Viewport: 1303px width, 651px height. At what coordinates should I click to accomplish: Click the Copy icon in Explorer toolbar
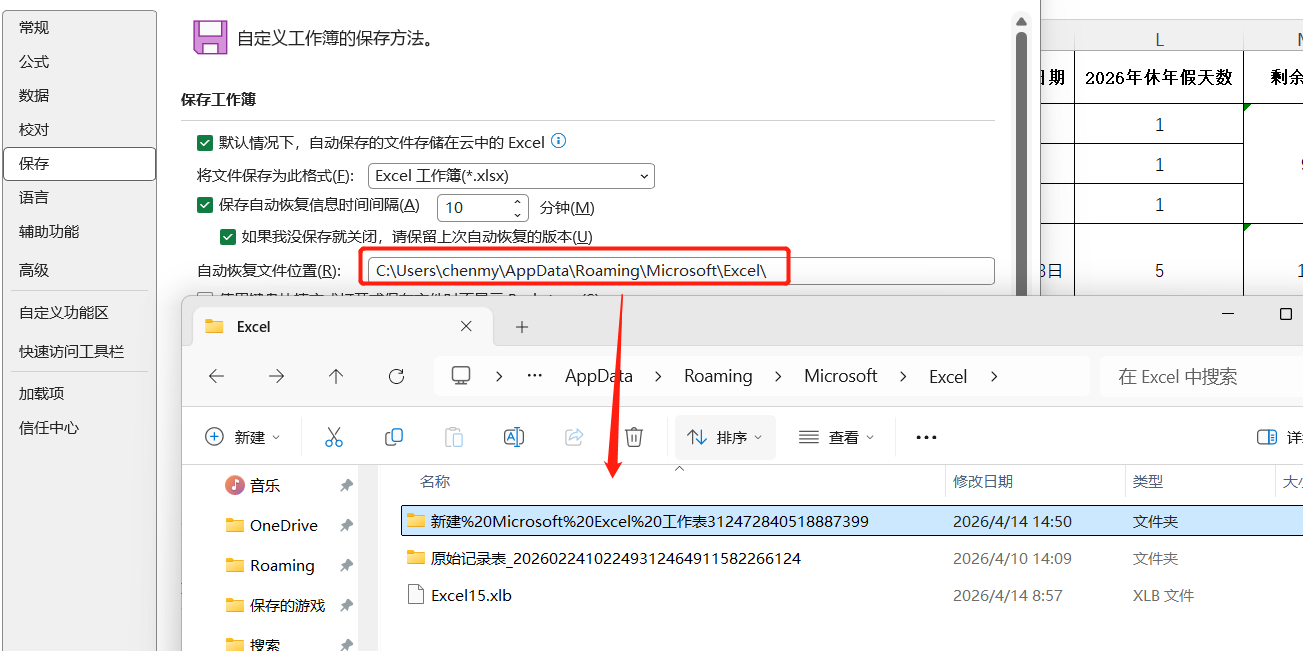click(394, 437)
